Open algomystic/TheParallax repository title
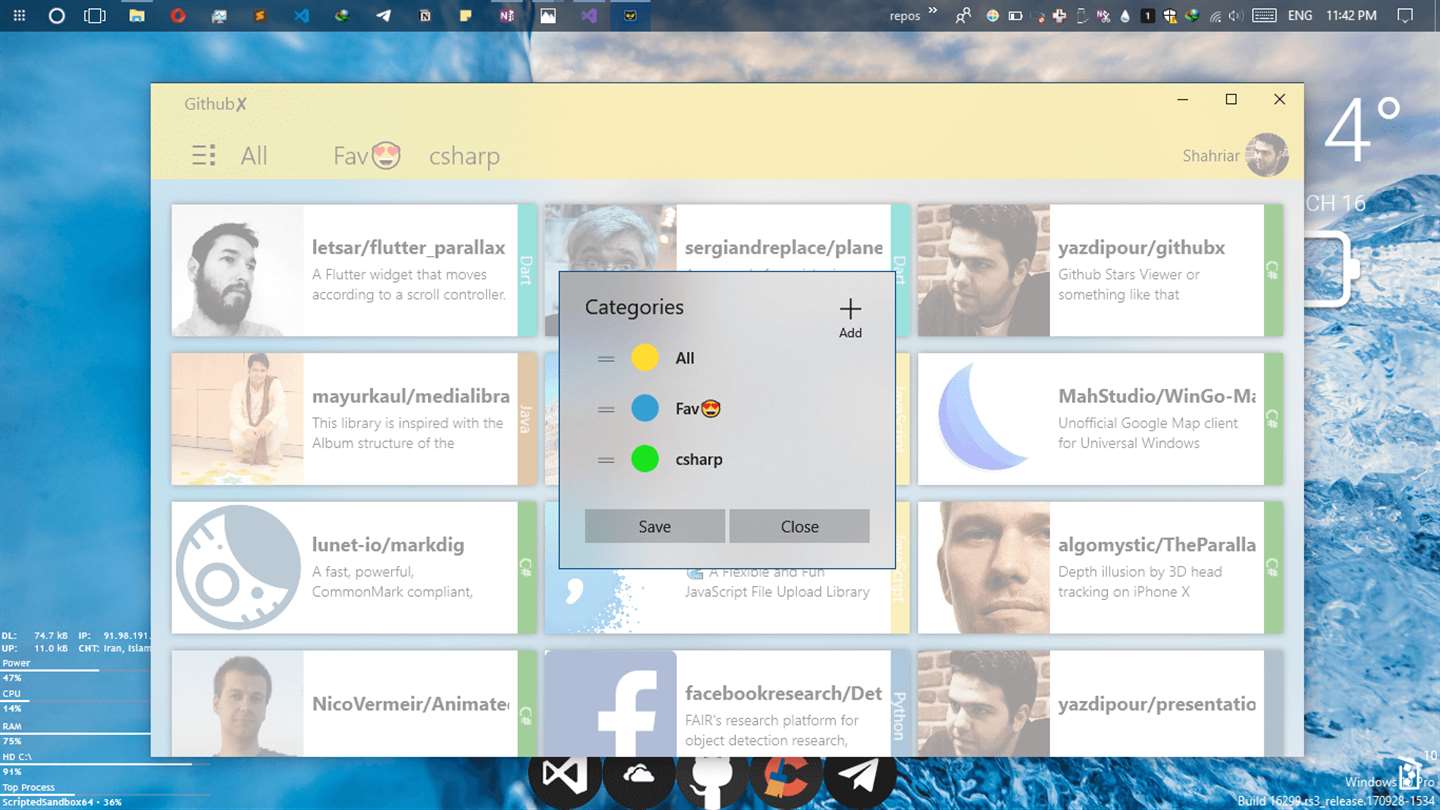1440x810 pixels. [1157, 545]
